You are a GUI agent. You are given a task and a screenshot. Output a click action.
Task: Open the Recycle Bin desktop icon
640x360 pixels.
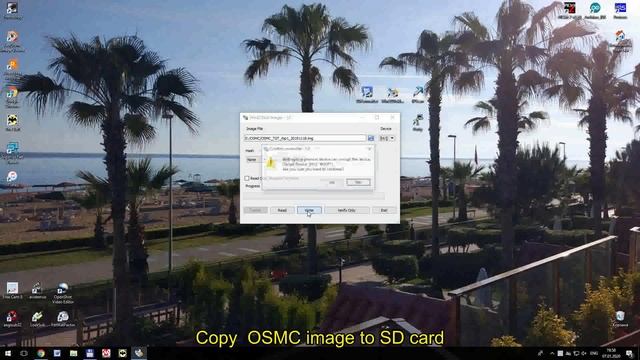coord(620,319)
